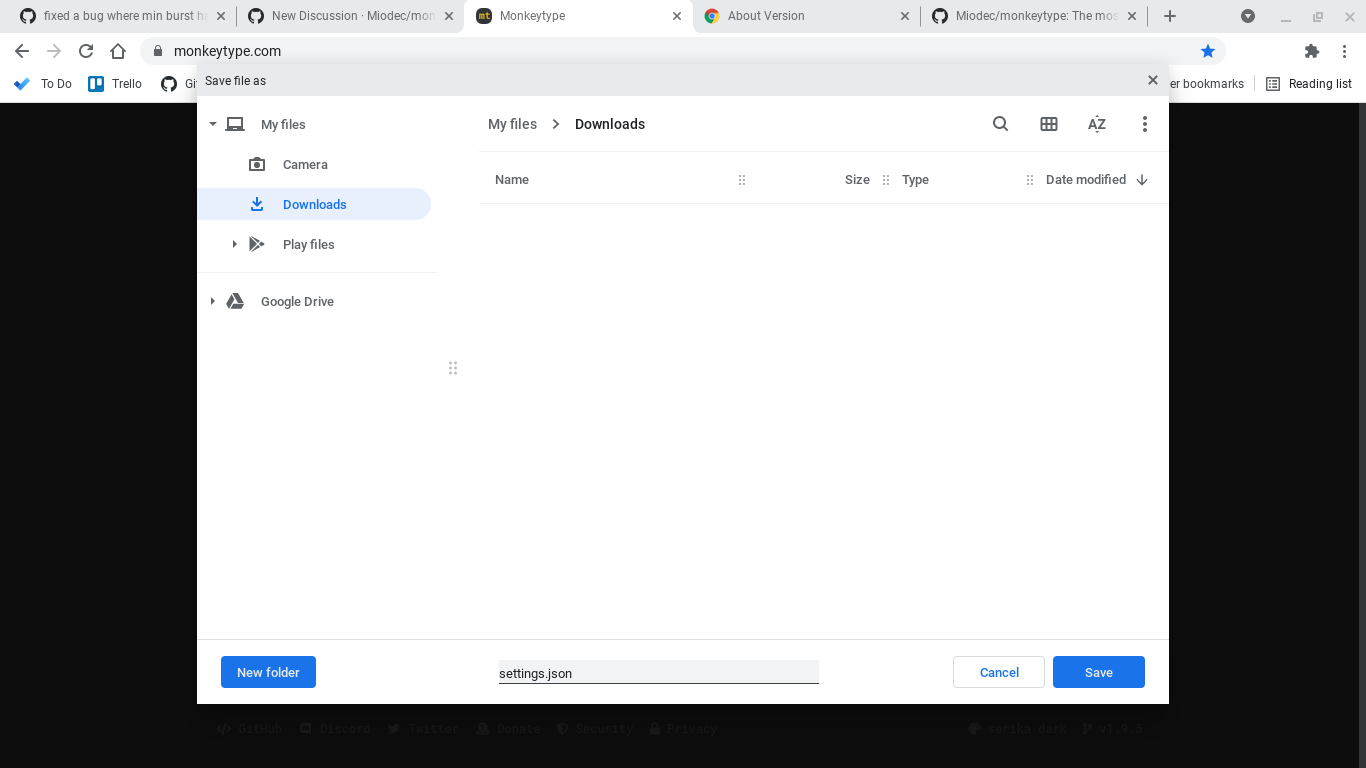Select the Camera folder
This screenshot has height=768, width=1366.
click(x=304, y=164)
